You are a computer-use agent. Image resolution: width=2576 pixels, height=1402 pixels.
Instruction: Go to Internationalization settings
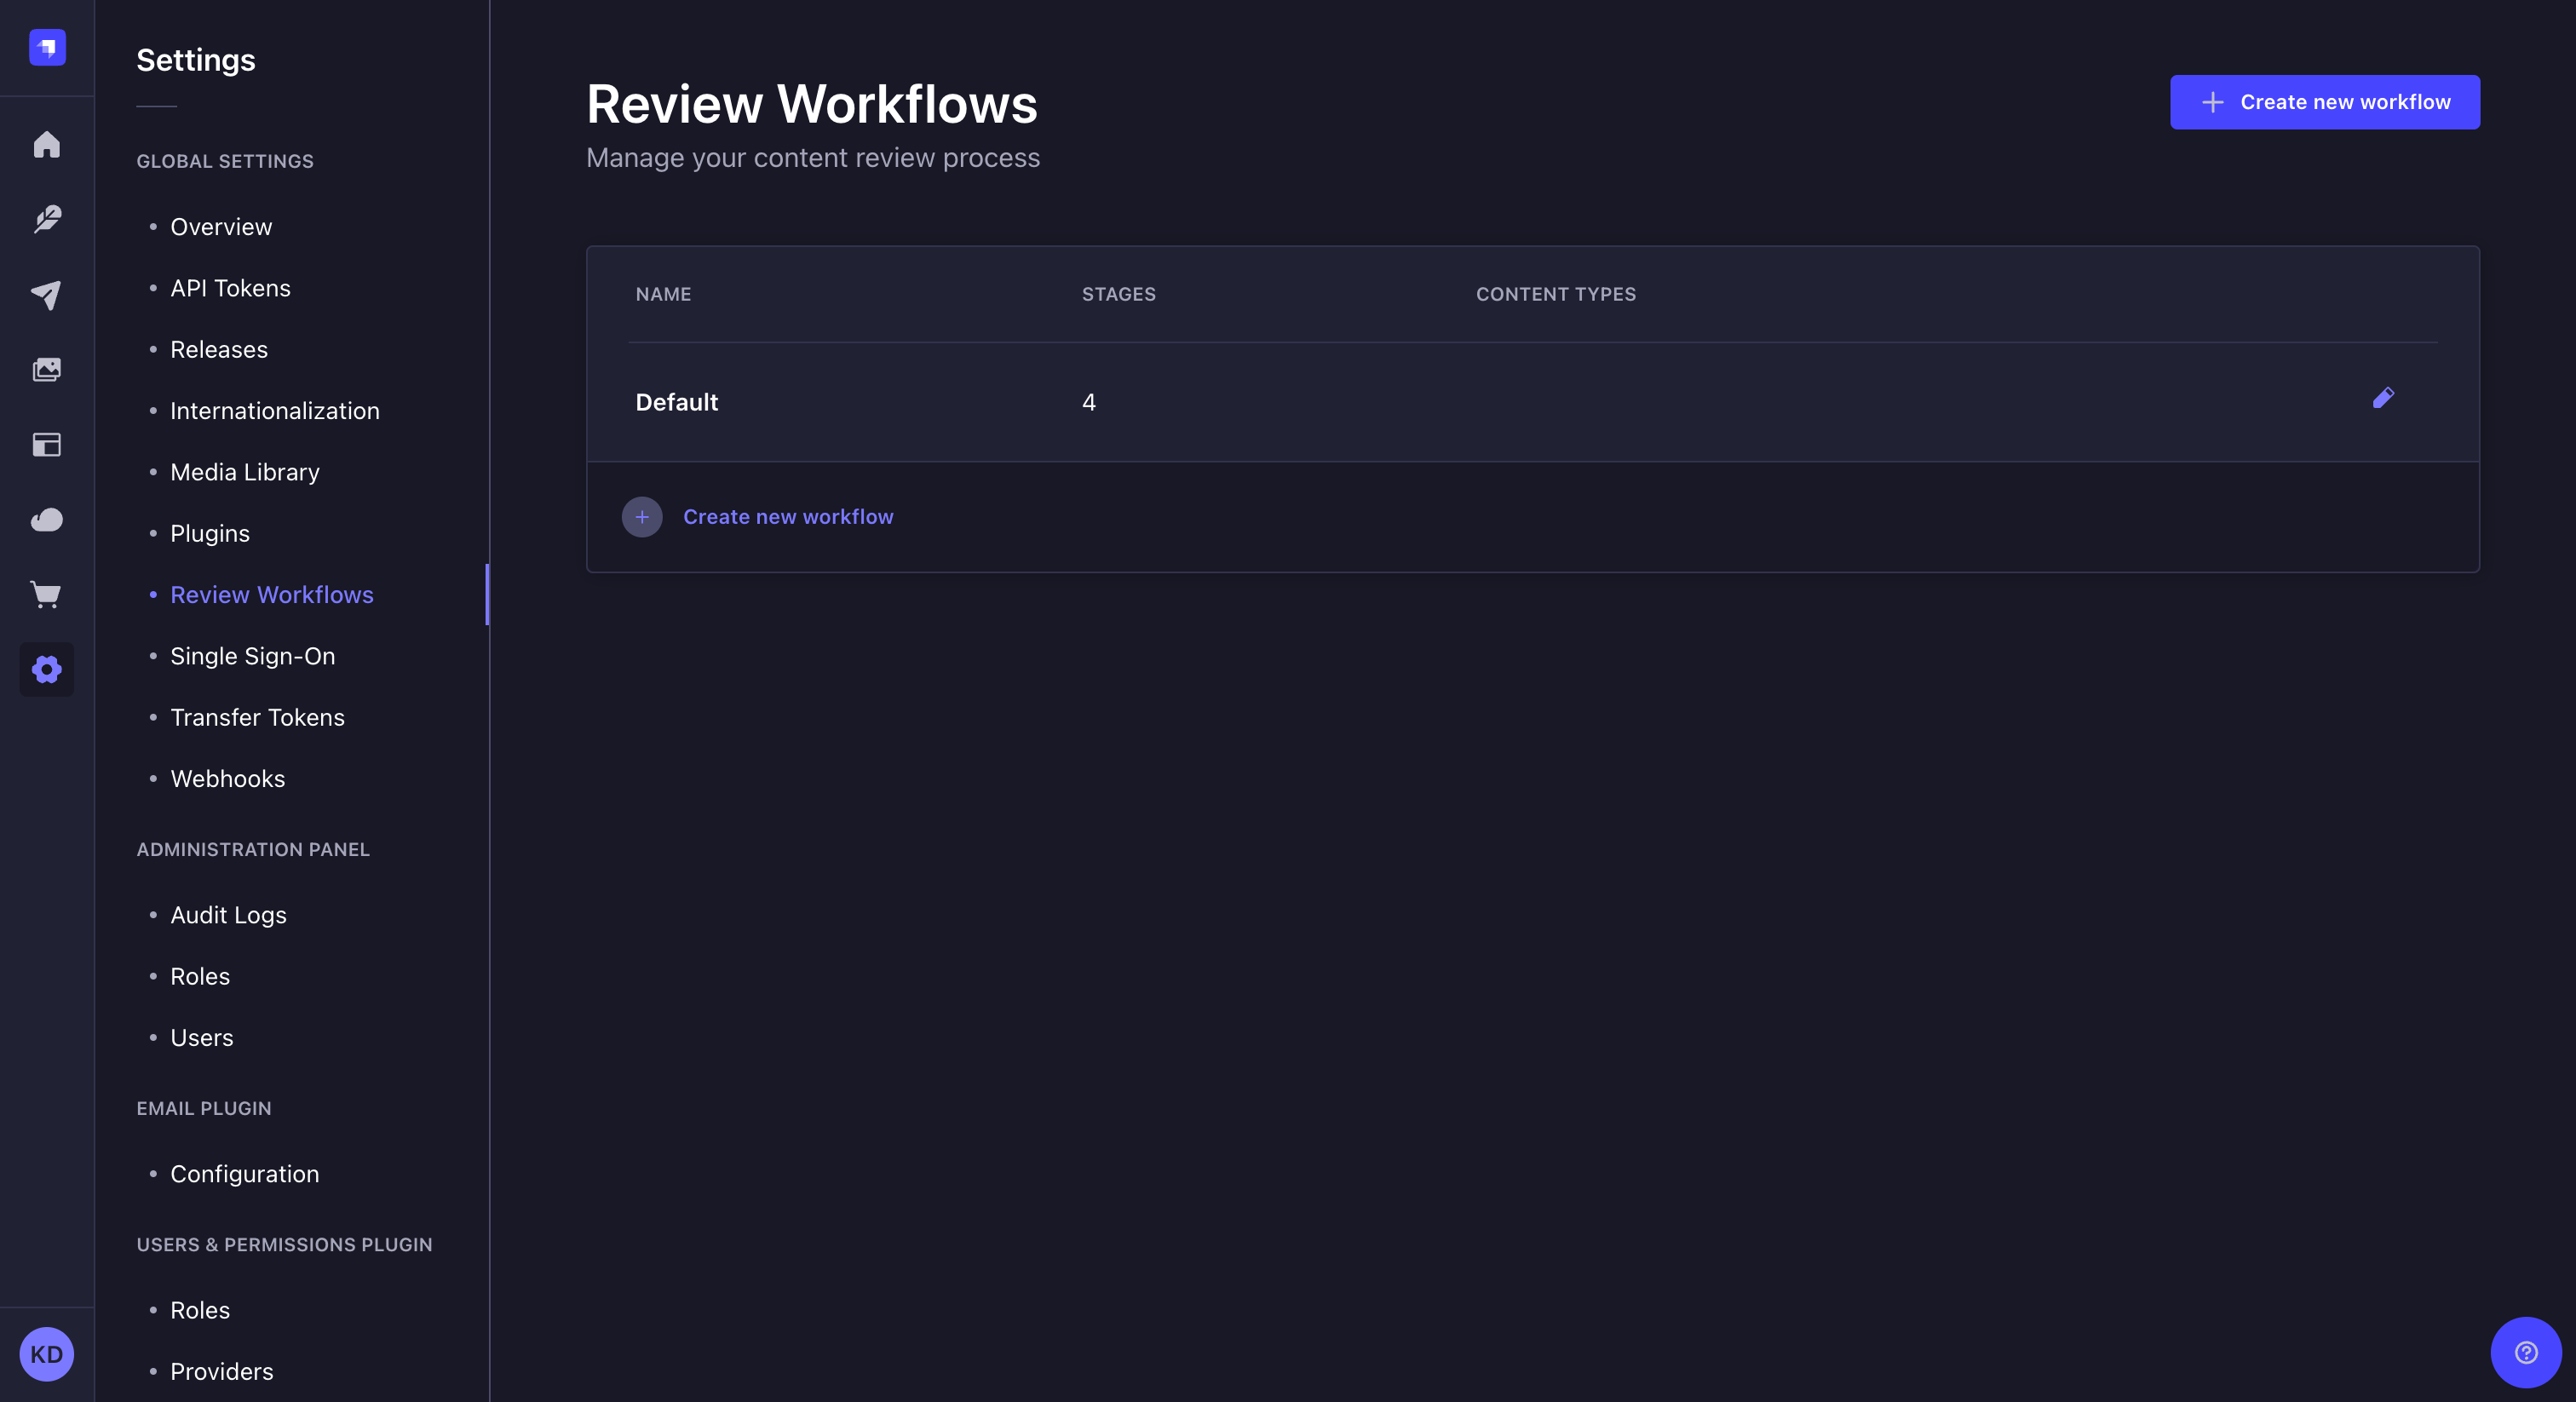[x=274, y=410]
